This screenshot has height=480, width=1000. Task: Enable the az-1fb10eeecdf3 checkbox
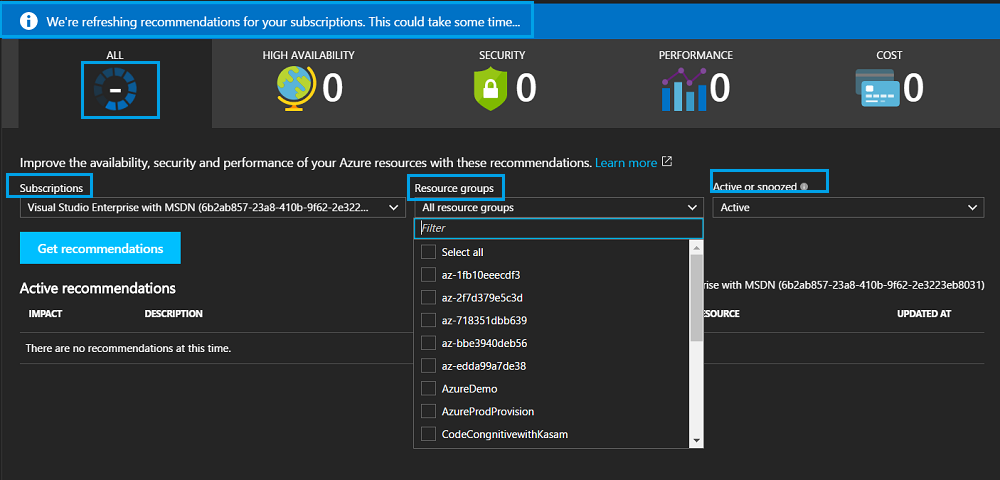coord(429,275)
